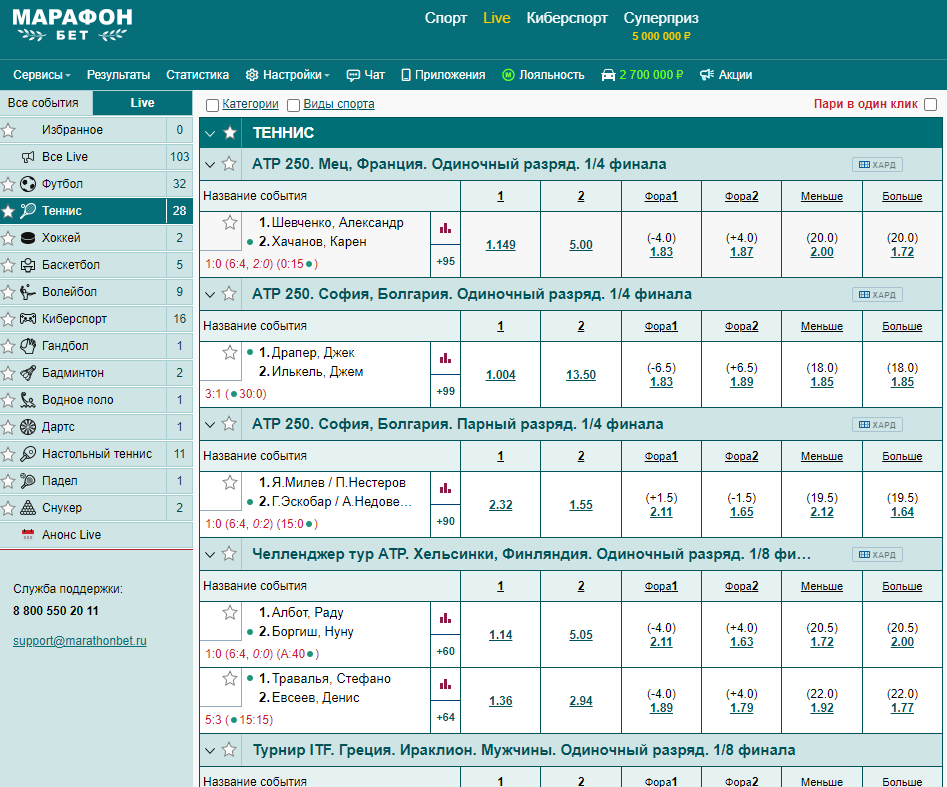
Task: Toggle favorite star on ТЕННИС header
Action: [x=230, y=133]
